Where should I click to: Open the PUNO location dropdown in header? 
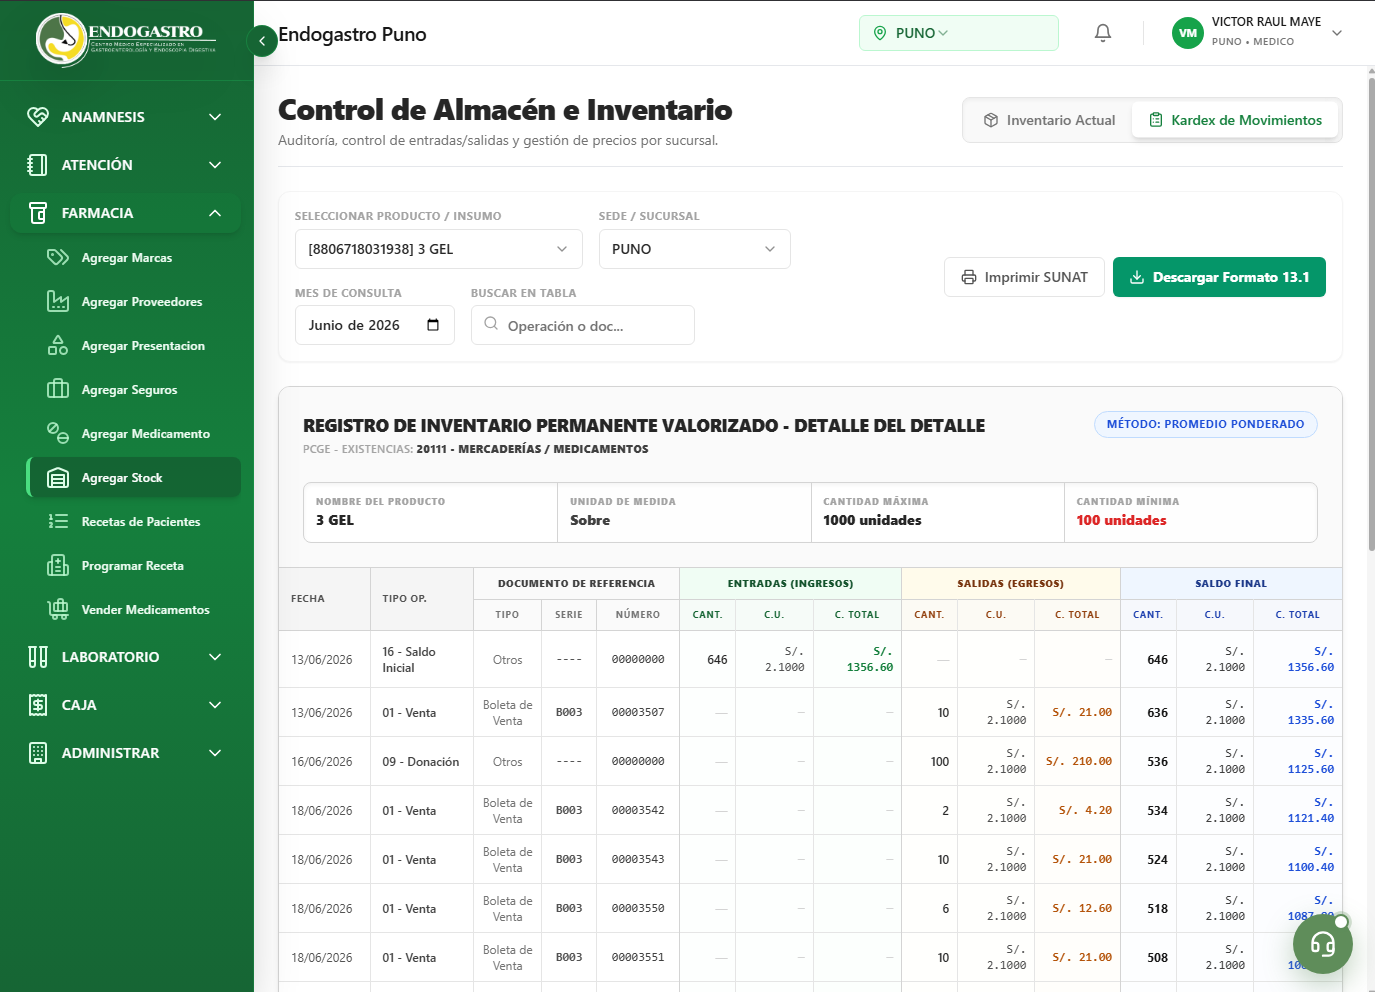tap(958, 33)
